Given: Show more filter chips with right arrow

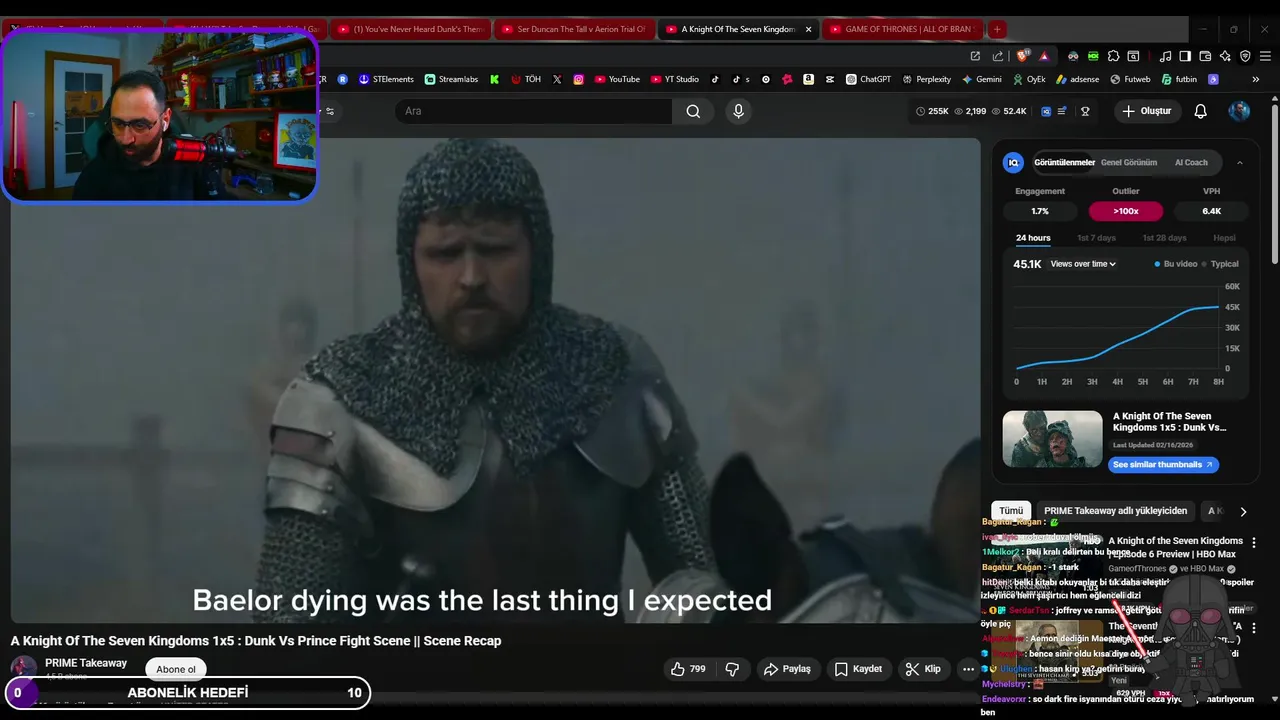Looking at the screenshot, I should point(1243,511).
